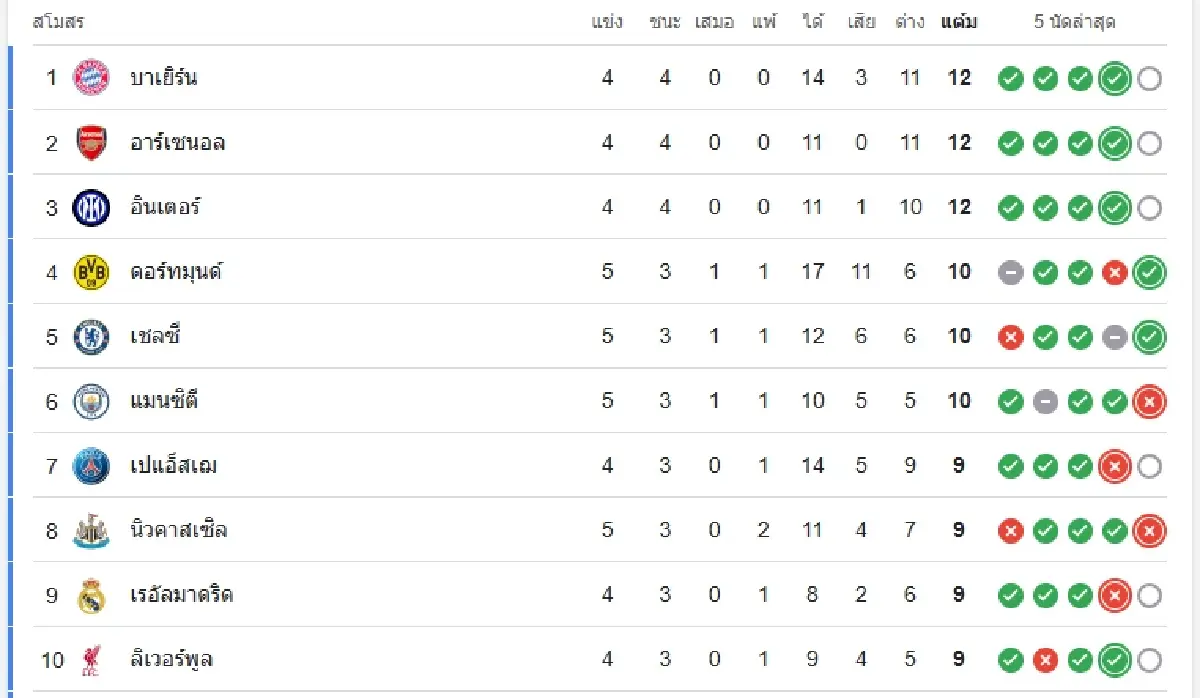This screenshot has height=698, width=1200.
Task: Click the Newcastle United club crest
Action: [91, 531]
